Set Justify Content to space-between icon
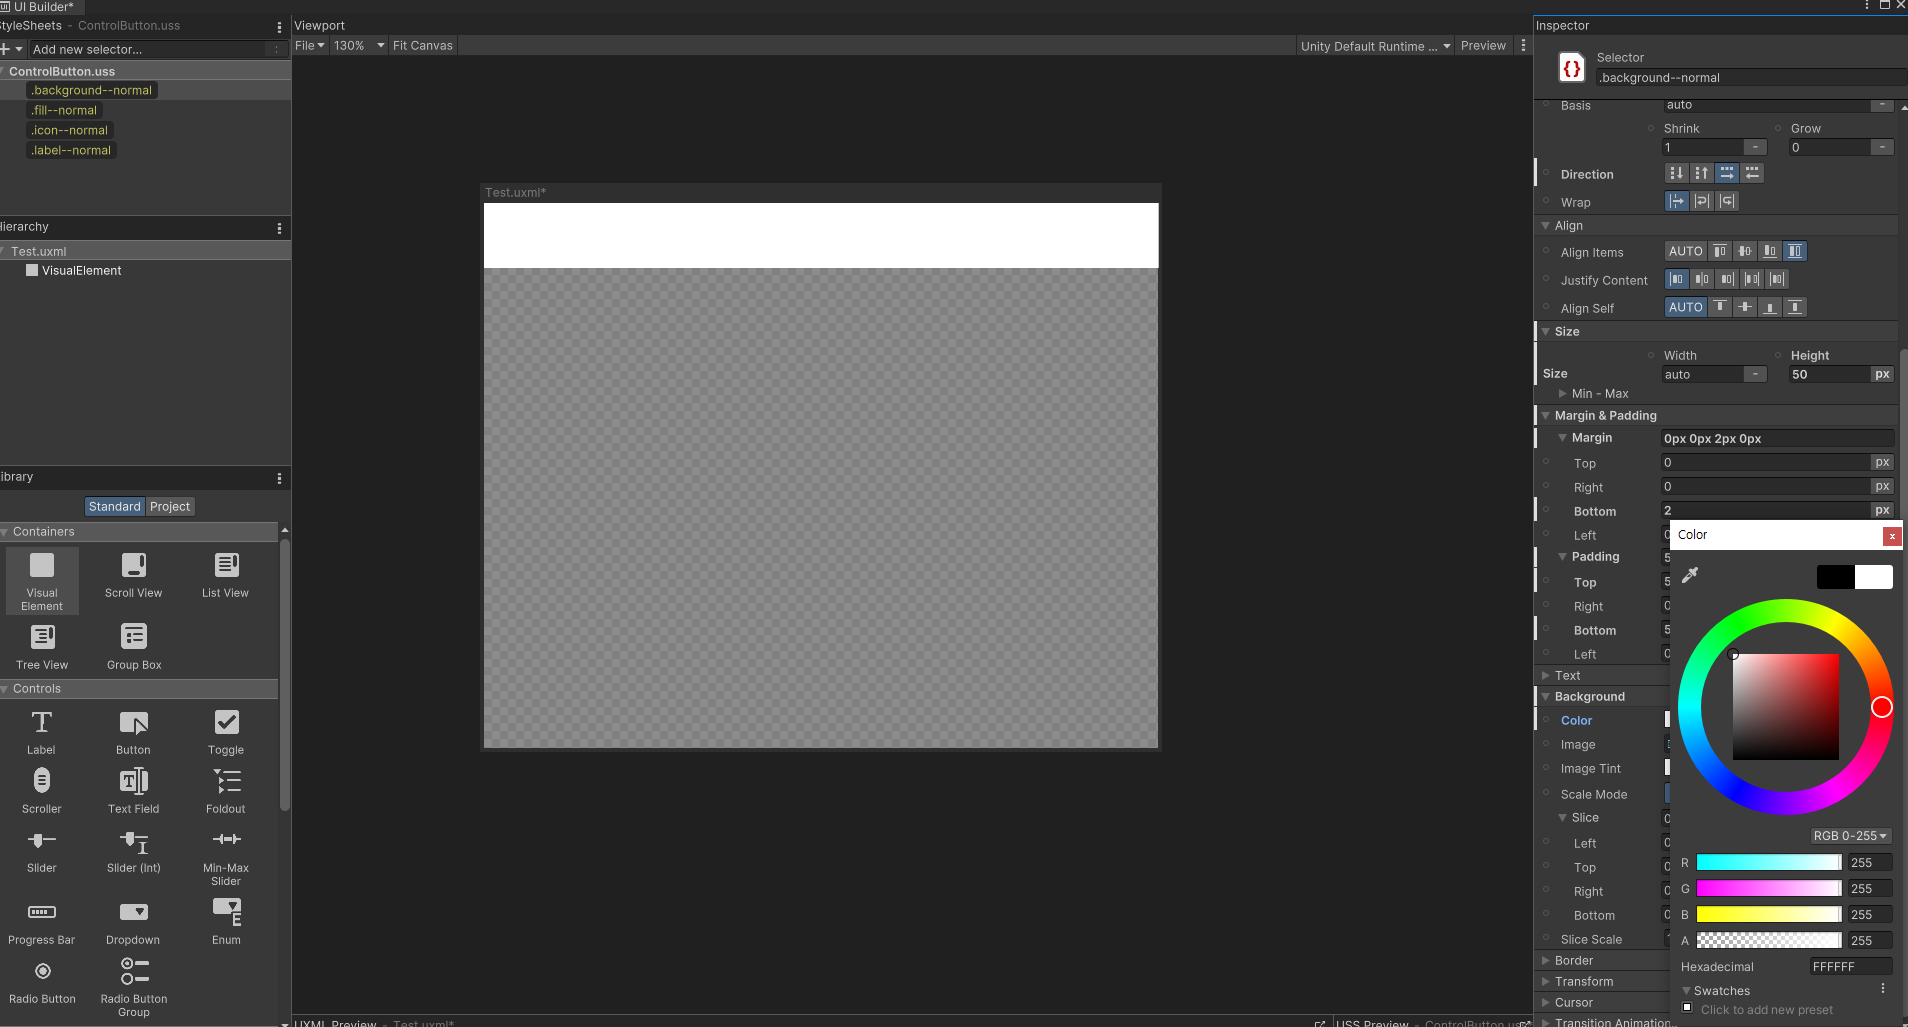1908x1027 pixels. [1752, 280]
